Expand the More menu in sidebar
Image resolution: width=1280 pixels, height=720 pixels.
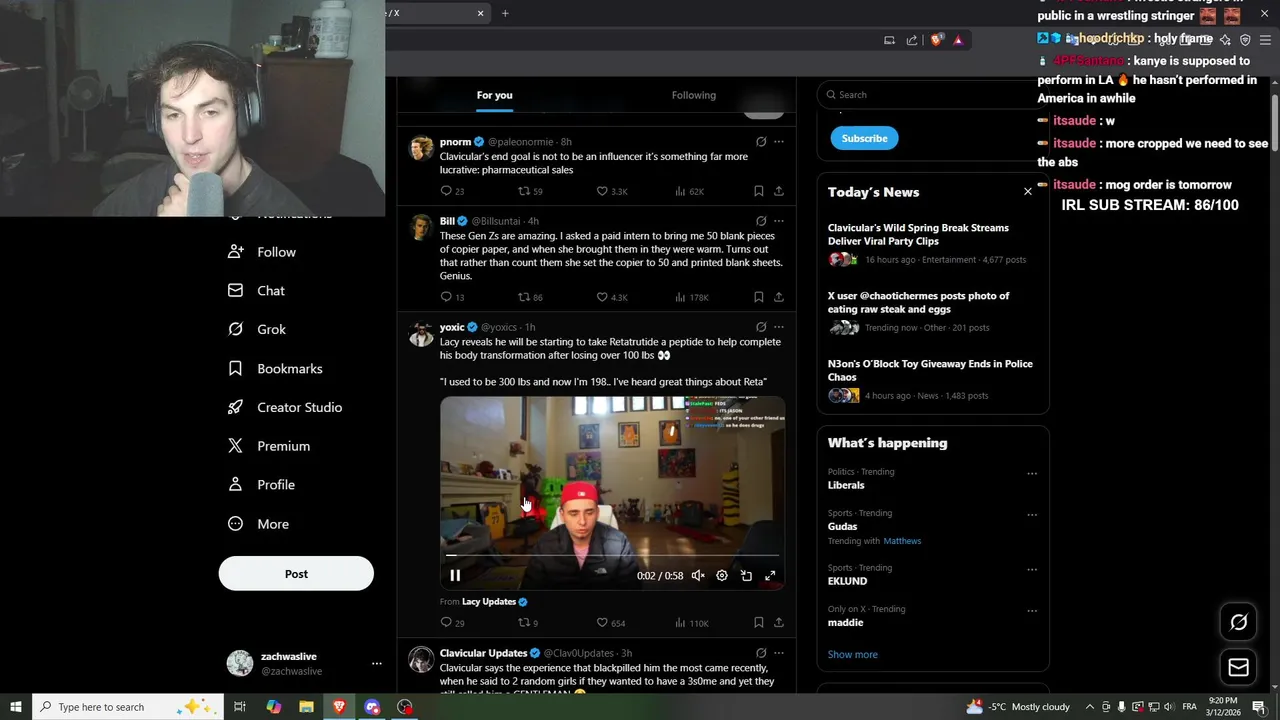[258, 524]
